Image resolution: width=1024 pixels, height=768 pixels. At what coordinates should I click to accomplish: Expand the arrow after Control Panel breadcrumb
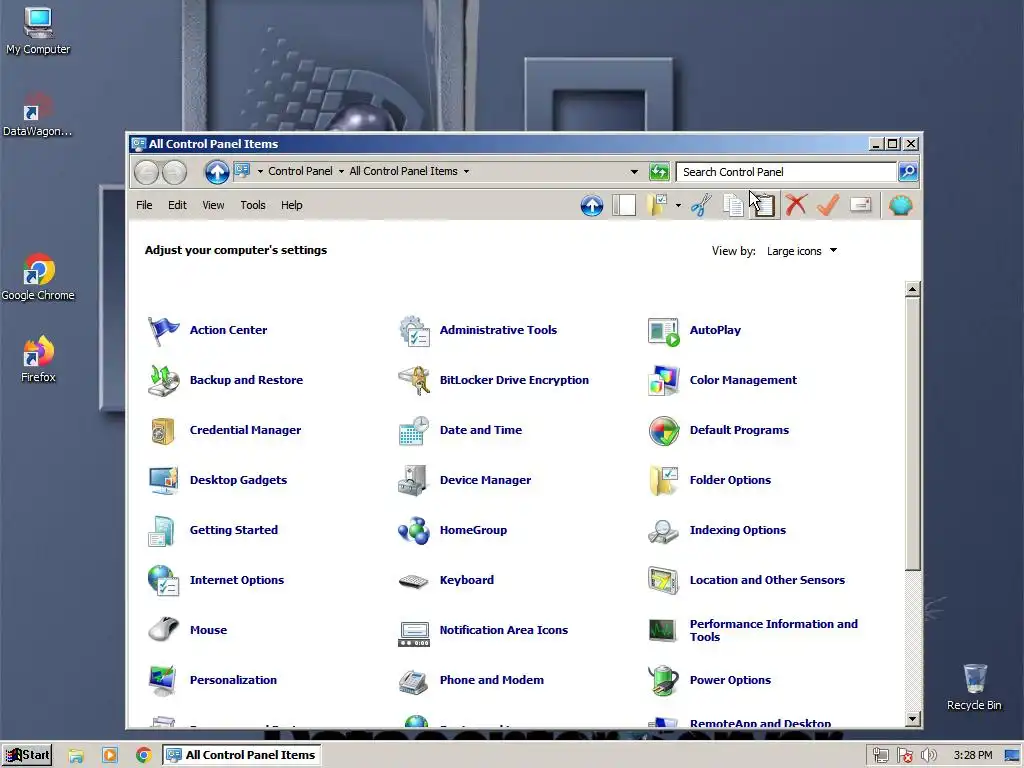click(341, 172)
